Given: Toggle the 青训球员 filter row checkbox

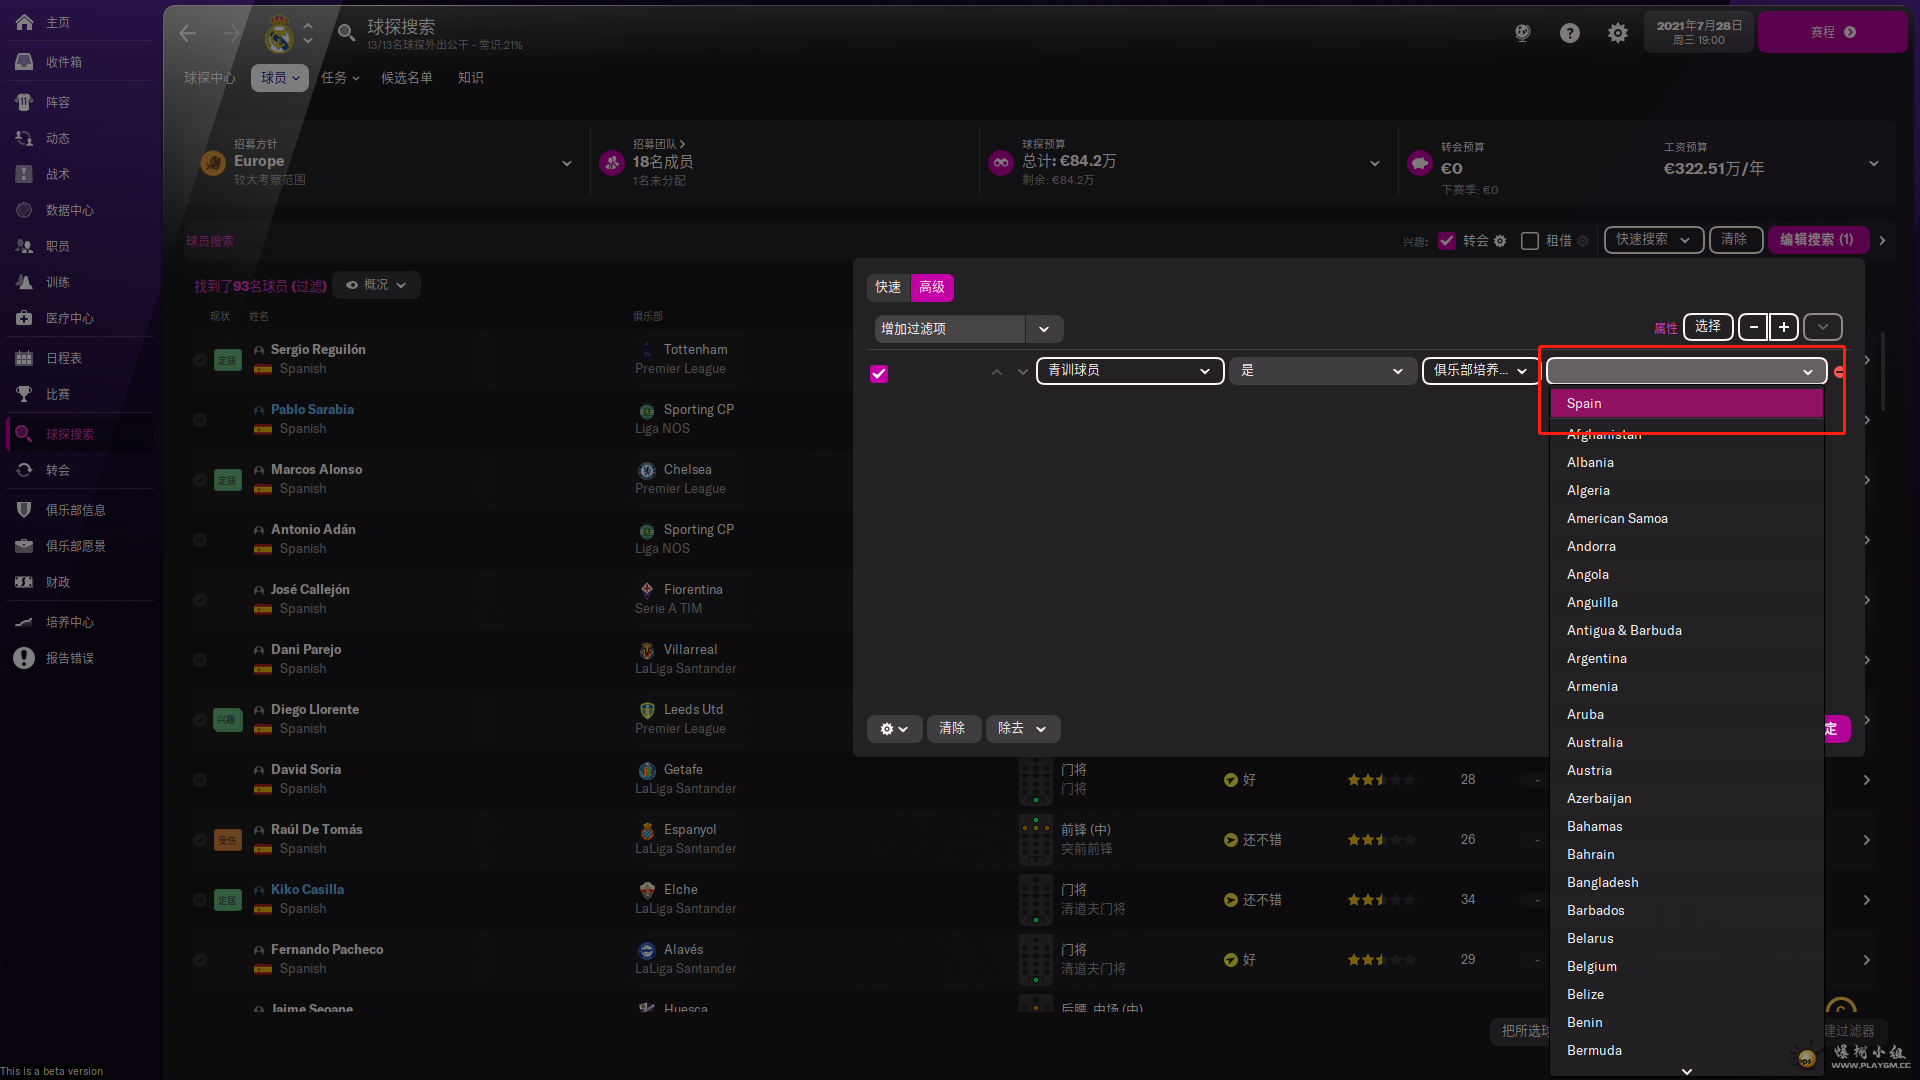Looking at the screenshot, I should [x=879, y=374].
